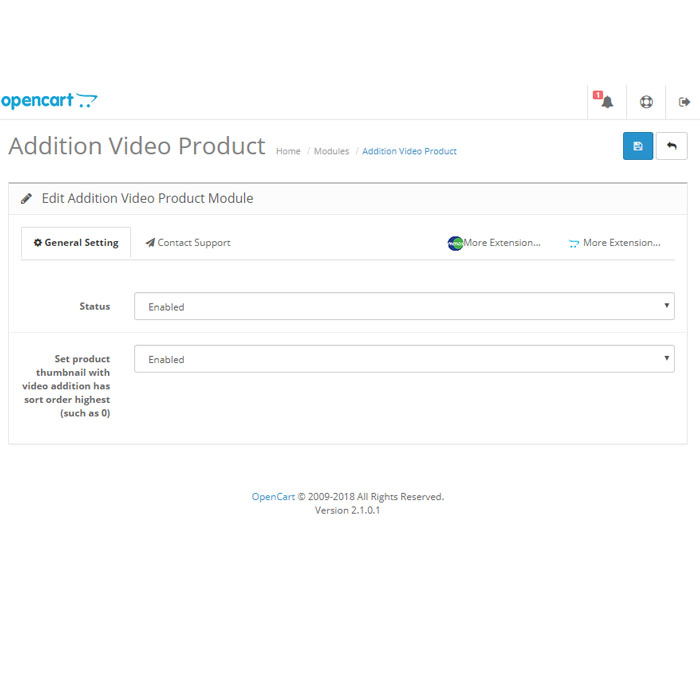The width and height of the screenshot is (700, 700).
Task: Click the OpenCart logo
Action: coord(49,100)
